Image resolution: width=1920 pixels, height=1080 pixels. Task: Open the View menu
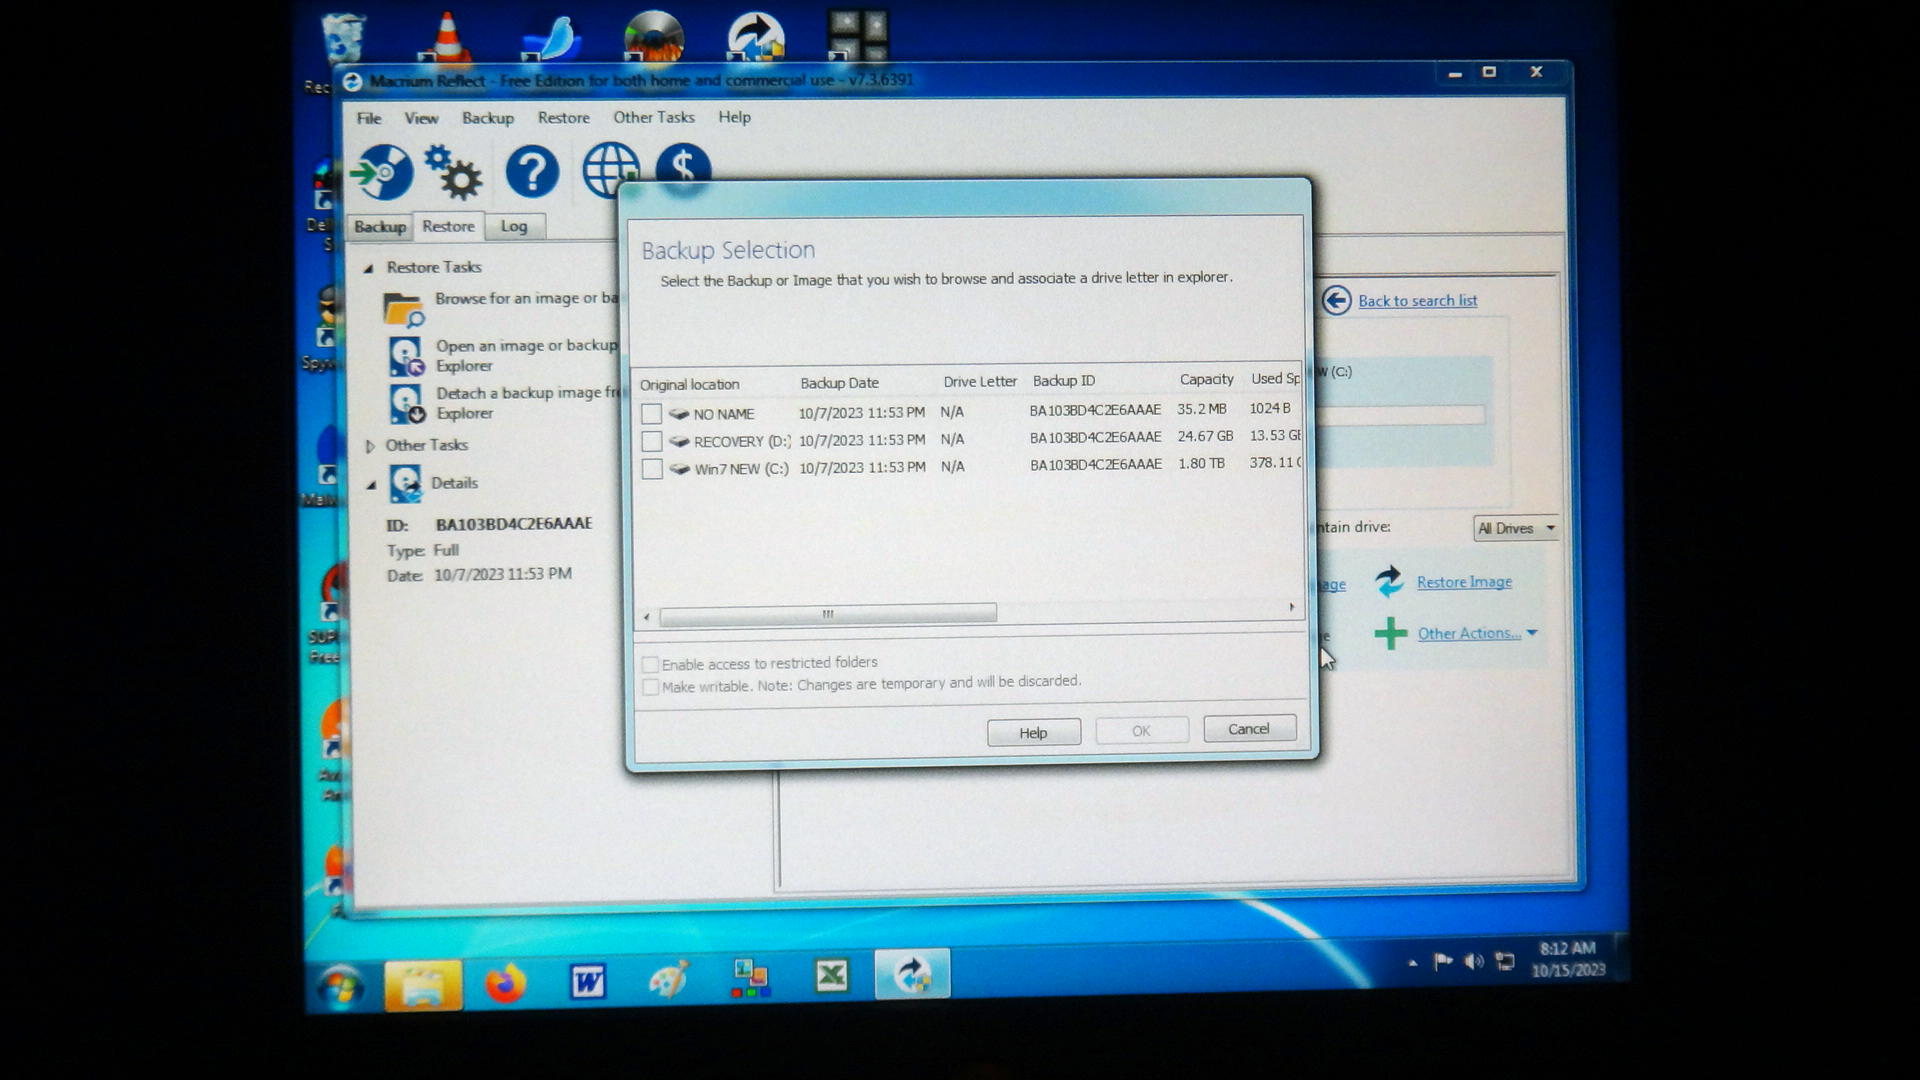coord(421,118)
